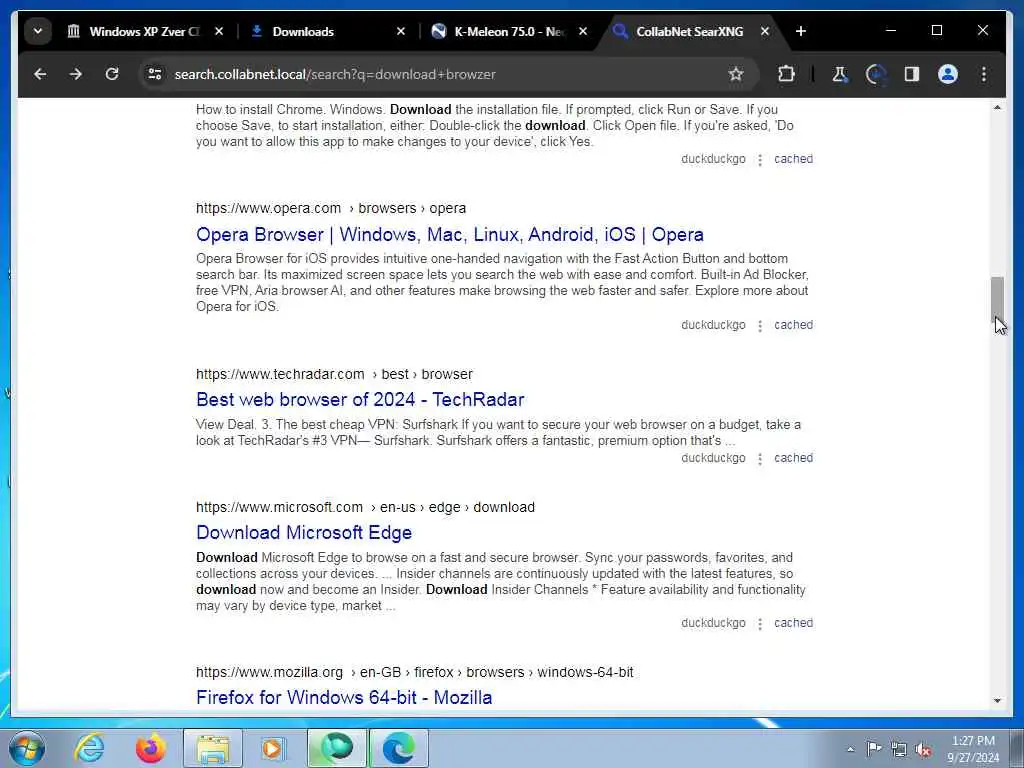Expand options dots beside Microsoft Edge result

760,624
